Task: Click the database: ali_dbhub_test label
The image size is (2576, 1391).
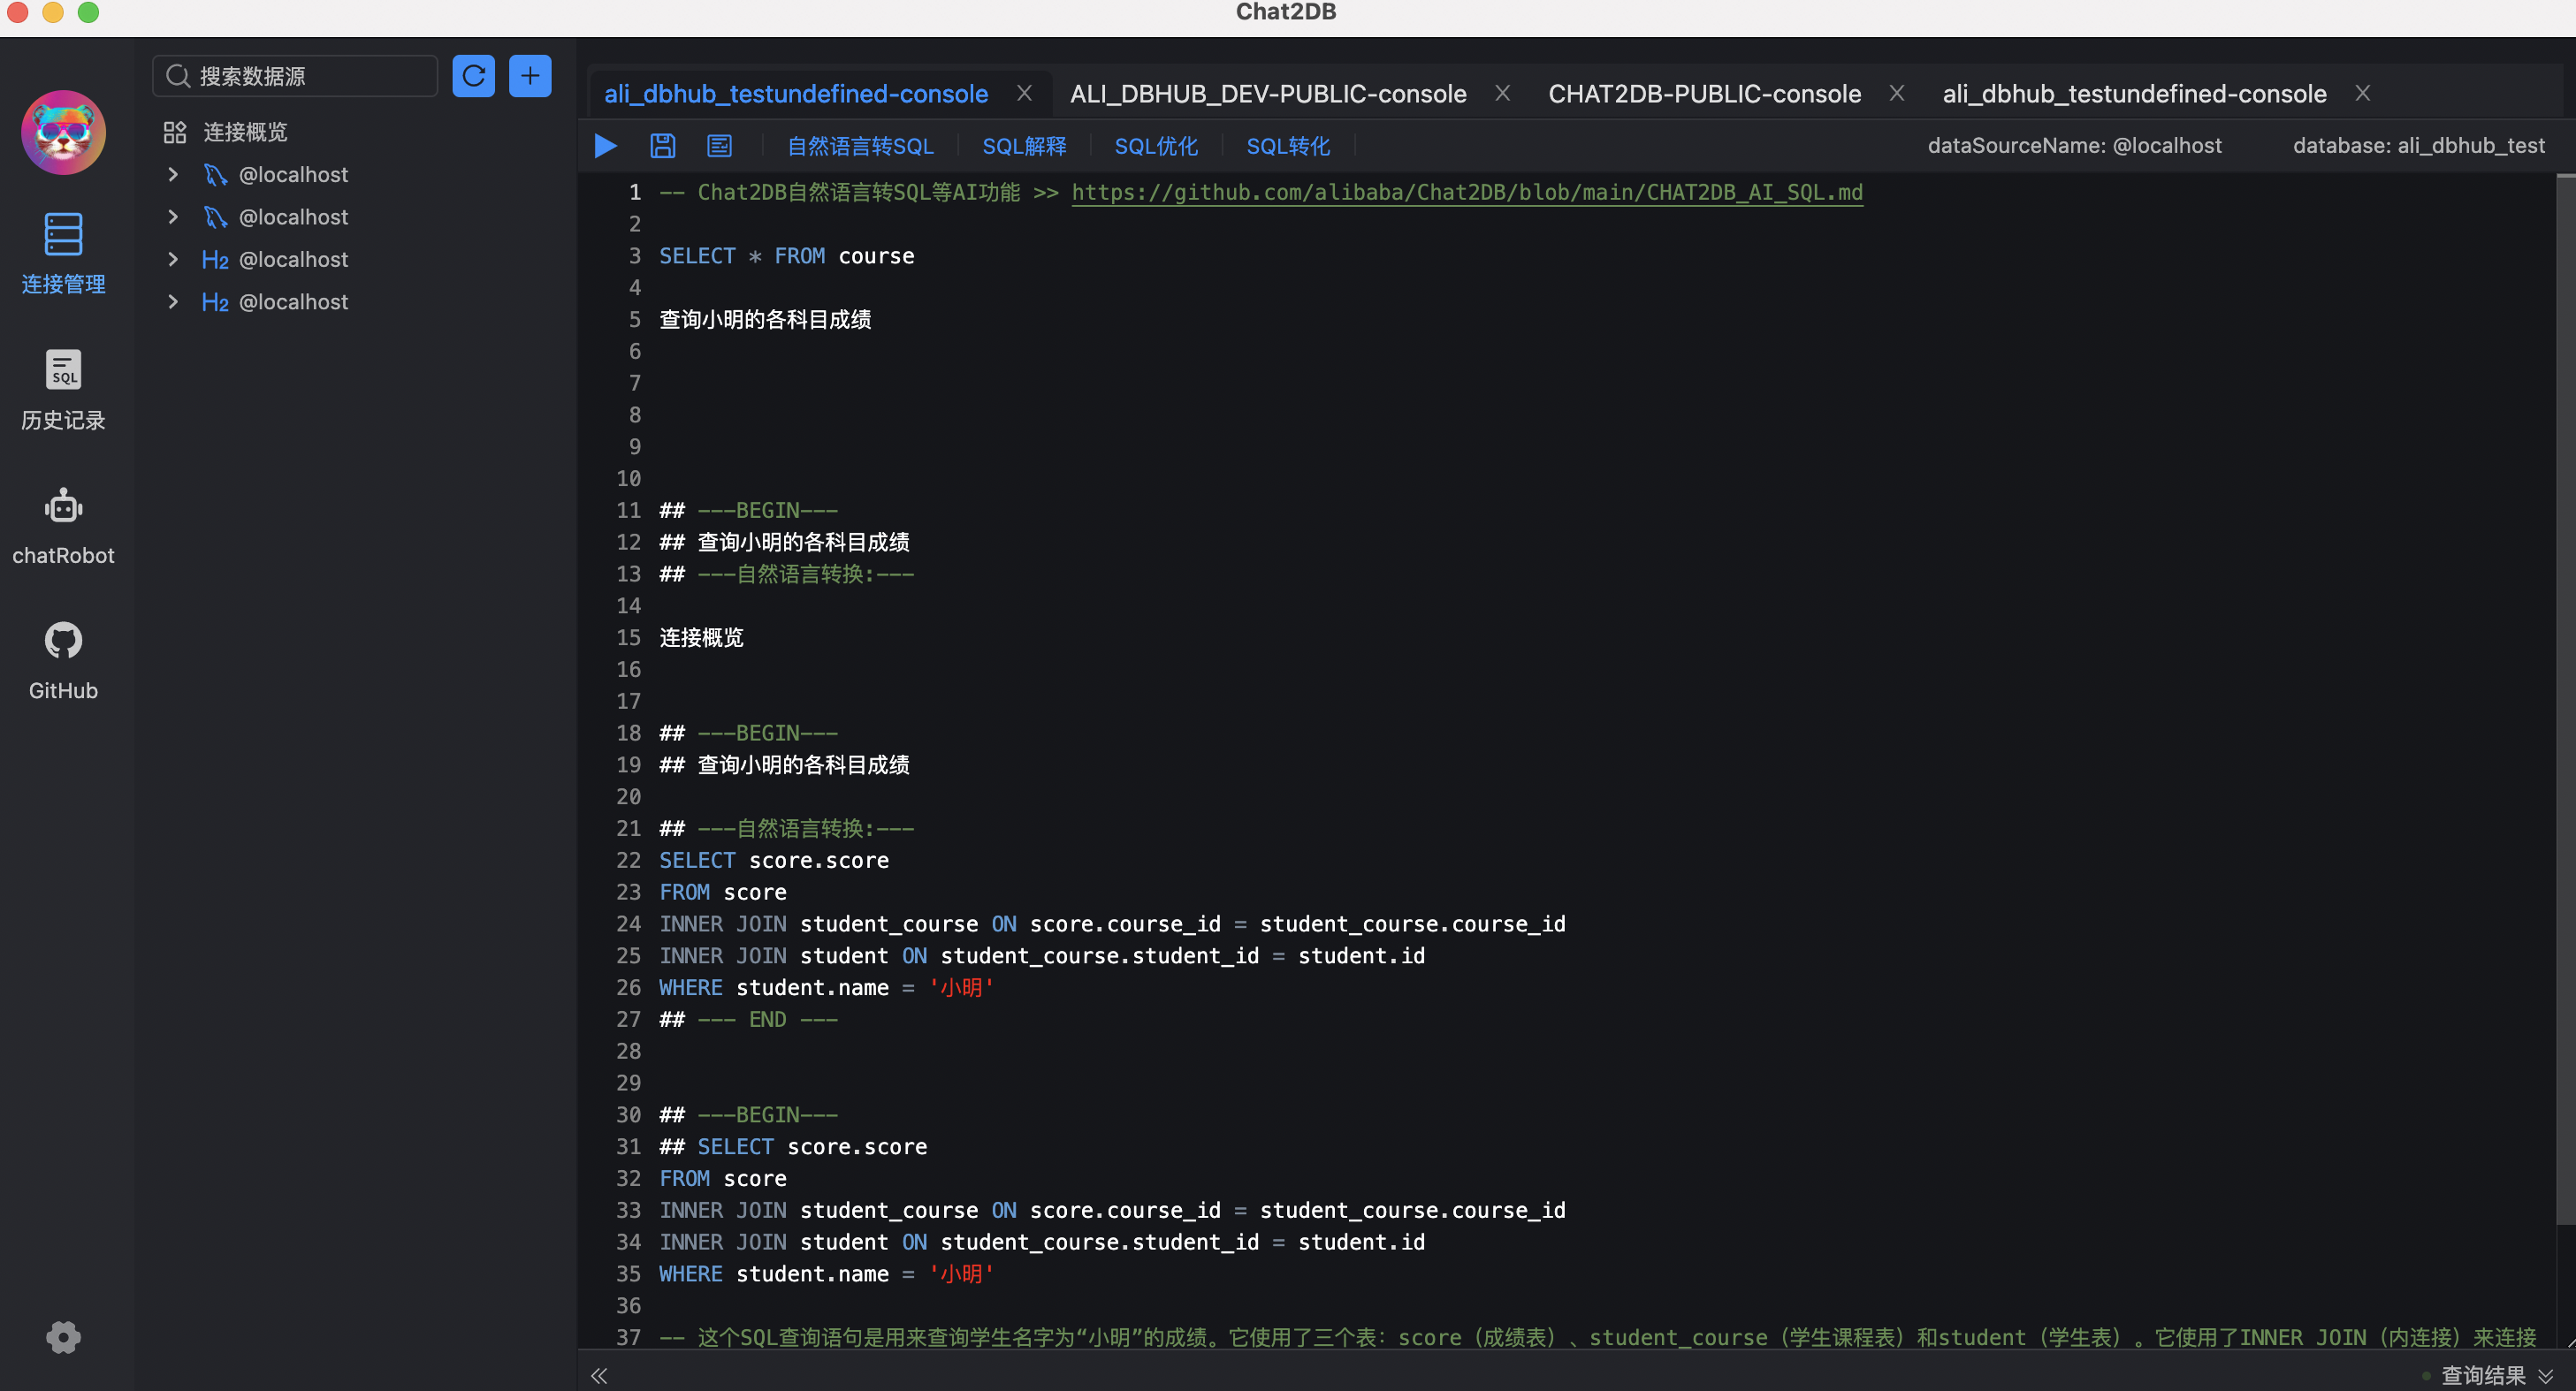Action: click(2418, 146)
